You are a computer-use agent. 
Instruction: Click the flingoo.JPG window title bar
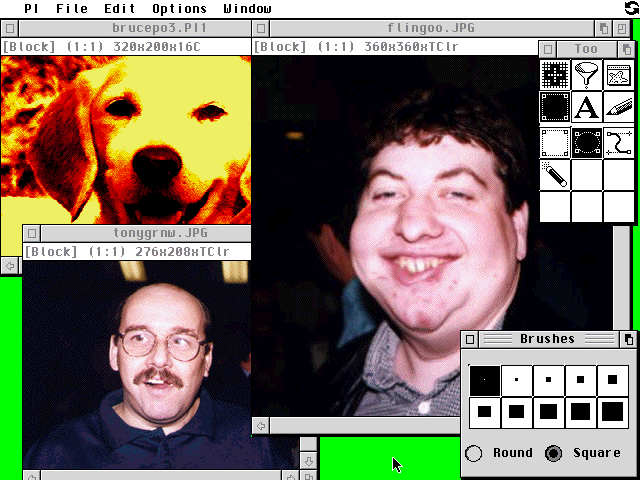pos(400,28)
